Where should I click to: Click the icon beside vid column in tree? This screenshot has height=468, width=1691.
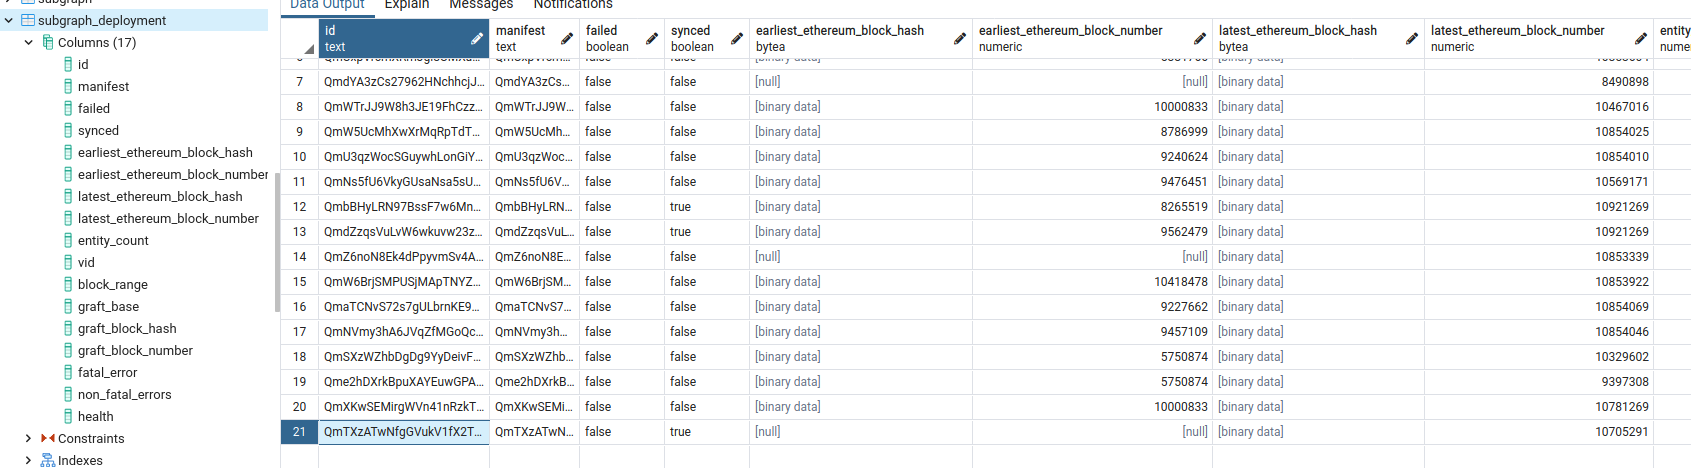click(68, 262)
